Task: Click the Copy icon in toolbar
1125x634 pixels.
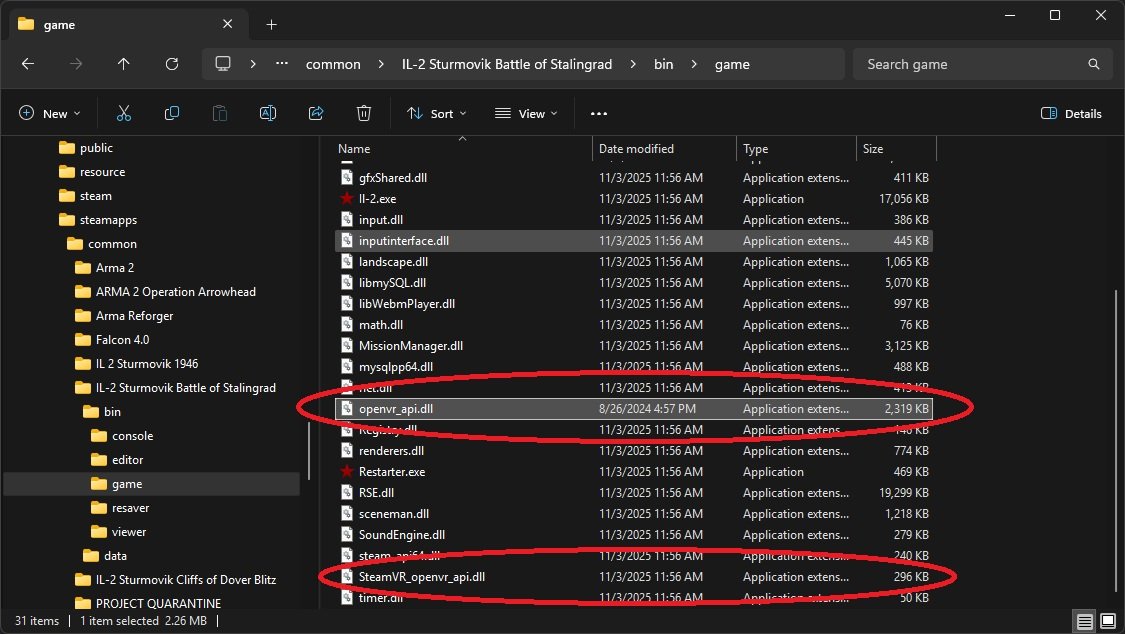Action: pos(172,114)
